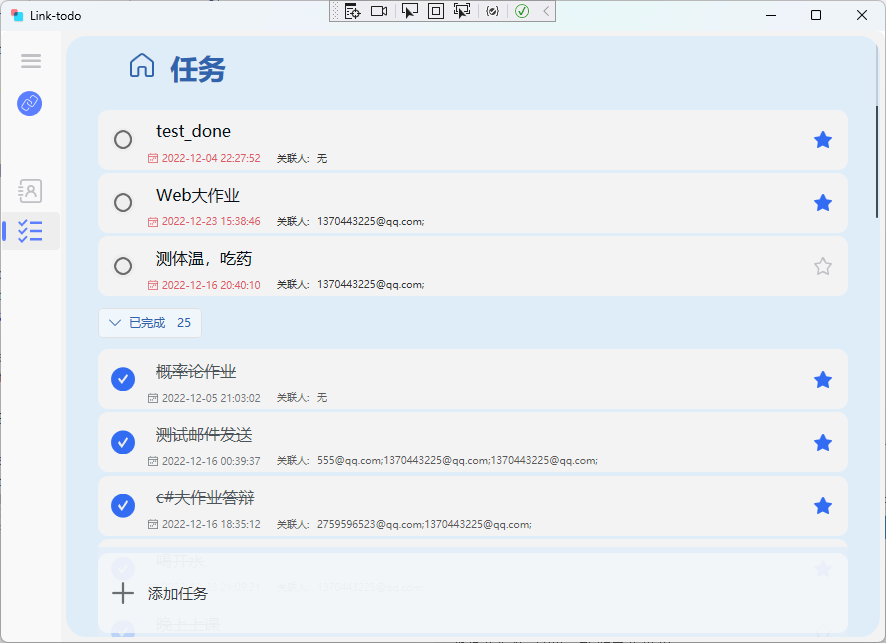
Task: Click the code braces icon in top toolbar
Action: (x=491, y=11)
